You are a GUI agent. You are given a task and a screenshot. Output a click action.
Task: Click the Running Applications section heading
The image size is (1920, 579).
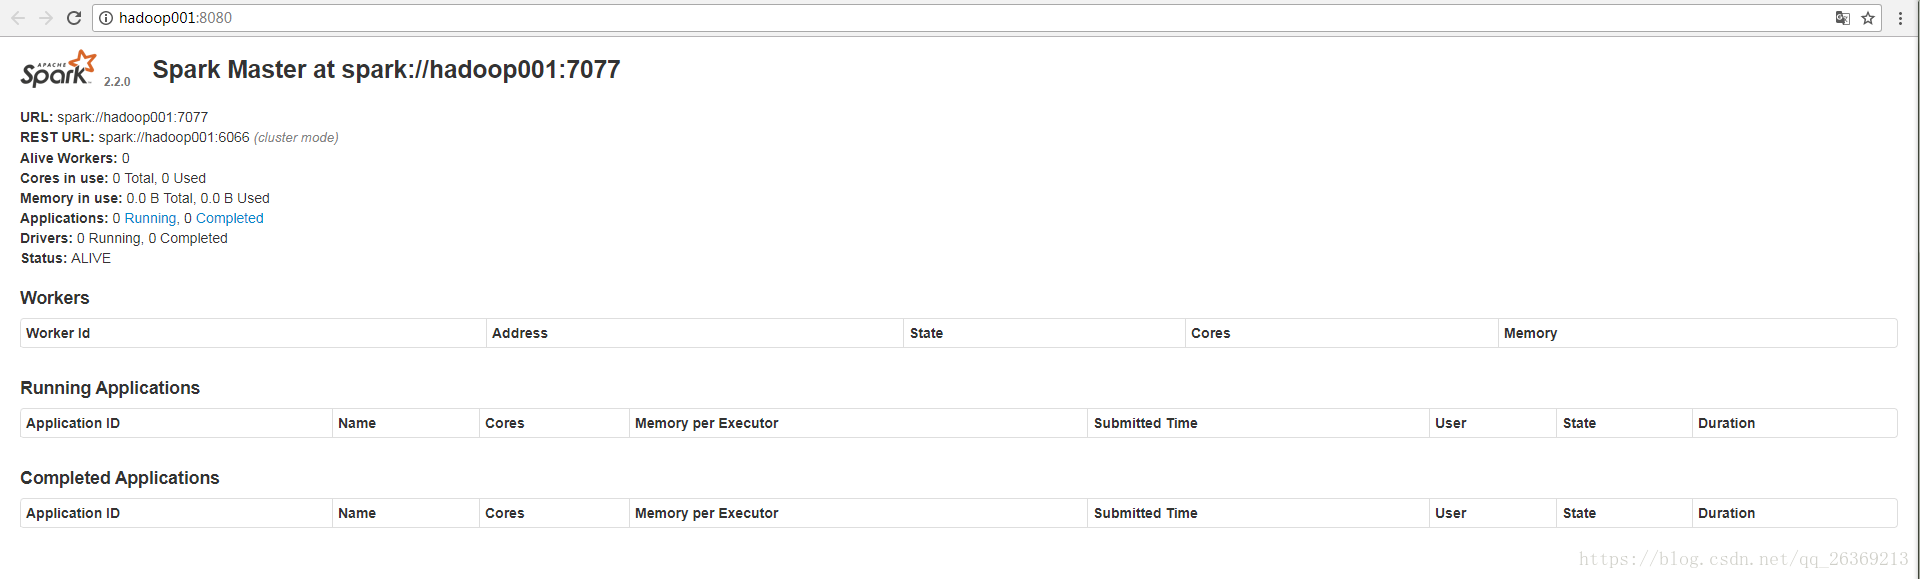click(x=110, y=388)
